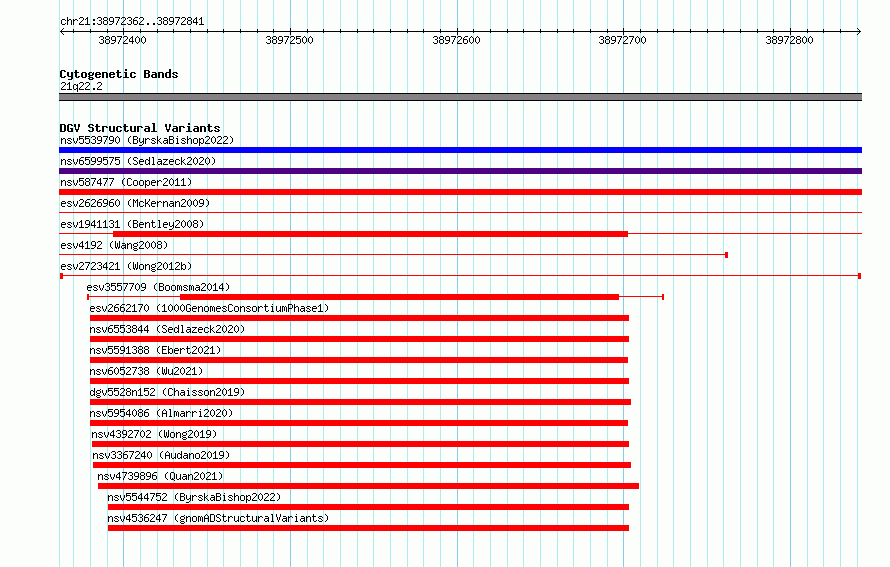Screen dimensions: 890x567
Task: Click the red nsv587477 variant bar
Action: 460,192
